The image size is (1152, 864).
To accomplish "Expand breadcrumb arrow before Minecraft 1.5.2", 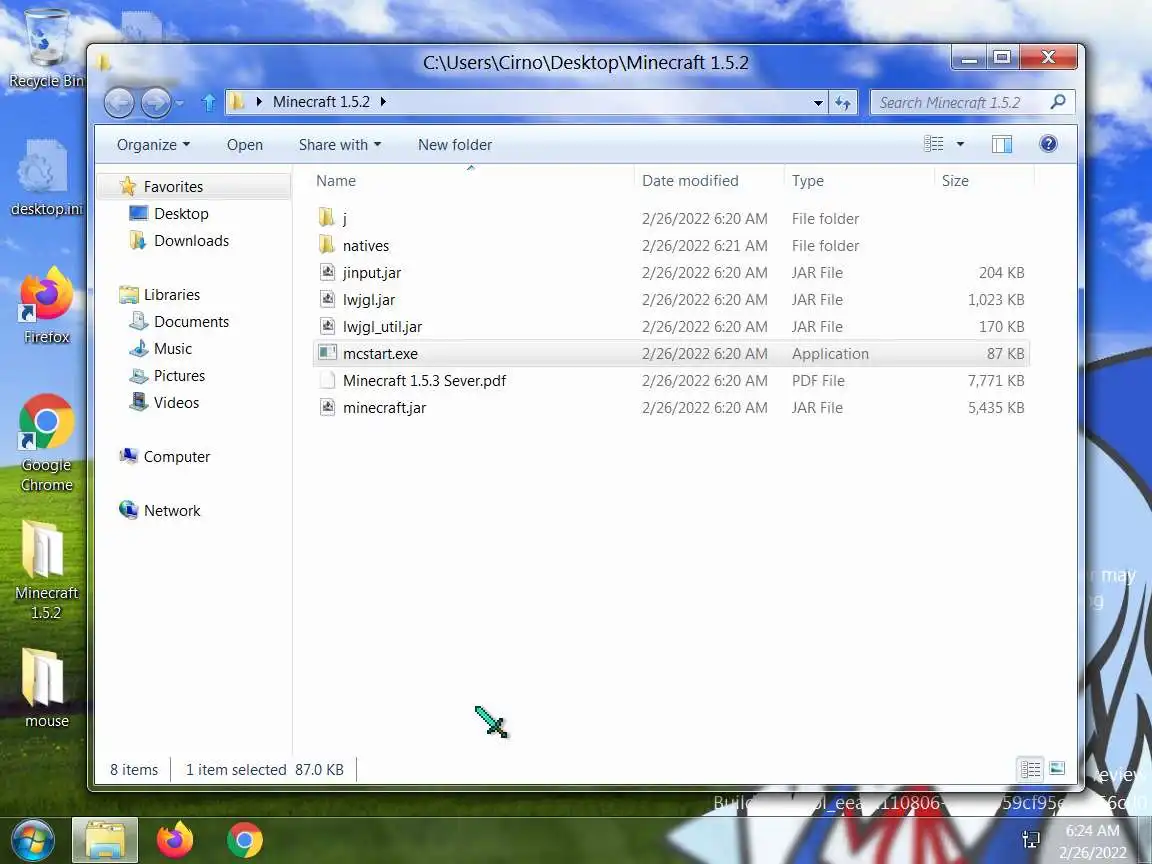I will click(259, 102).
